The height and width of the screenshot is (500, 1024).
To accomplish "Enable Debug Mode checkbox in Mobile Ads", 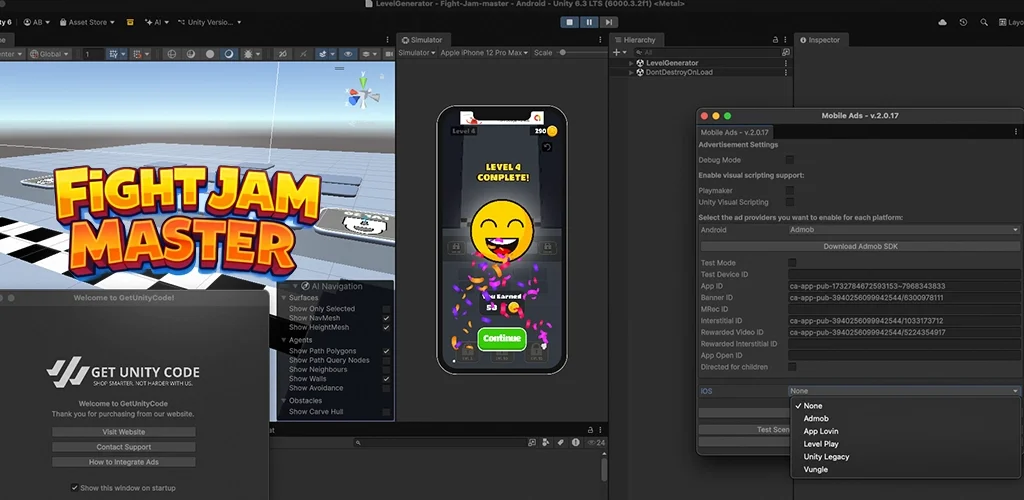I will tap(790, 160).
